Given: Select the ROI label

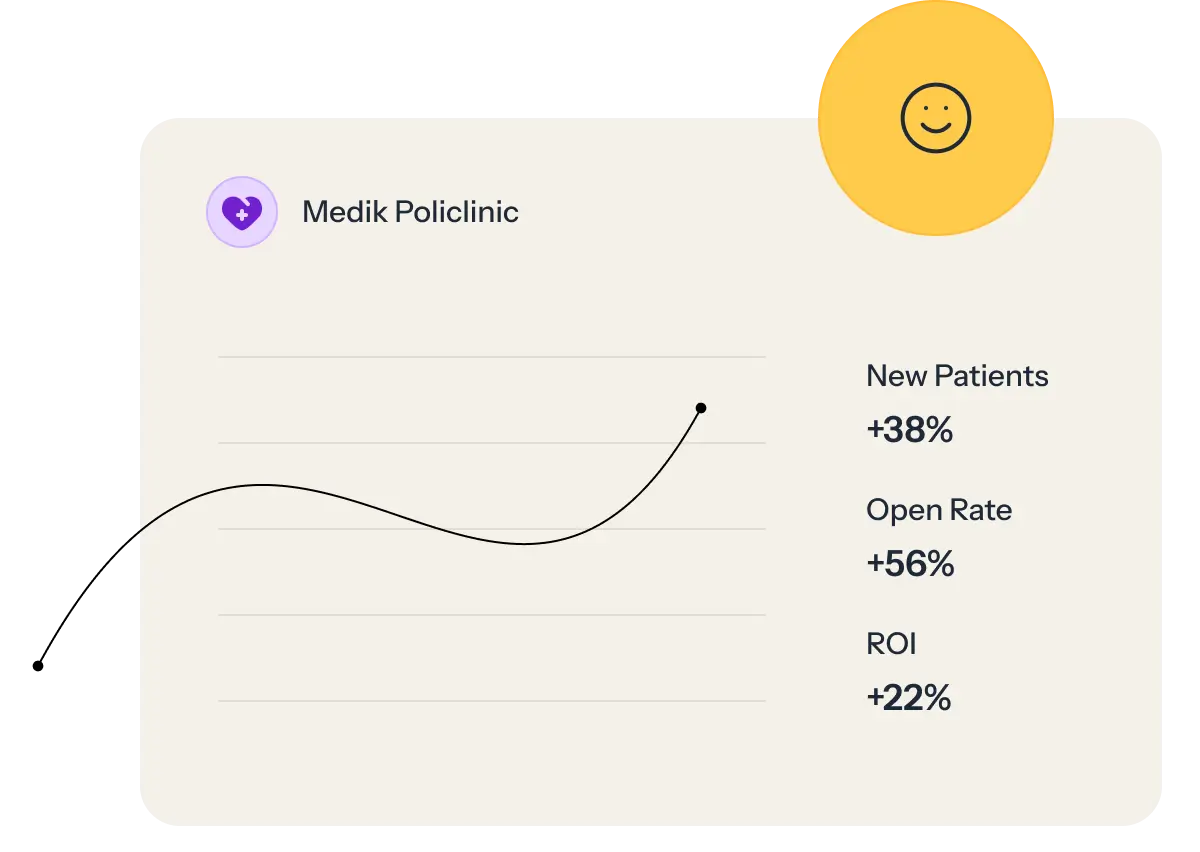Looking at the screenshot, I should click(891, 644).
